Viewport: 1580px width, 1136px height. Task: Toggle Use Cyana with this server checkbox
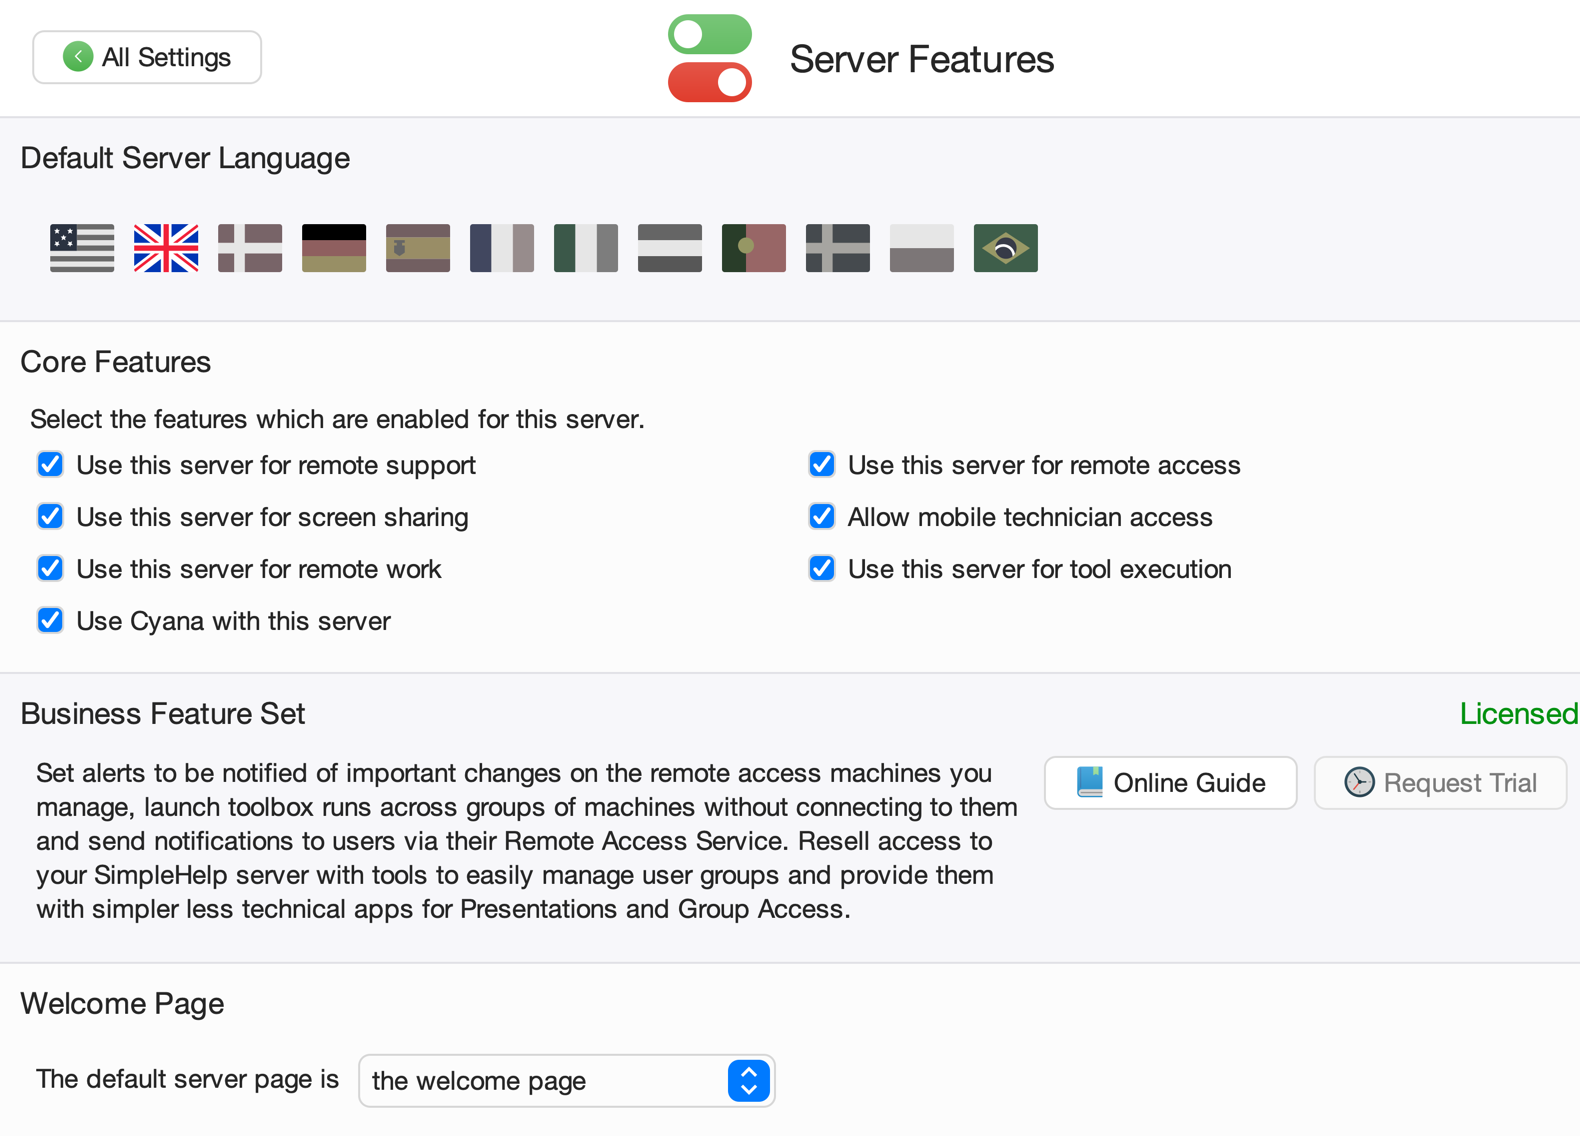tap(50, 621)
